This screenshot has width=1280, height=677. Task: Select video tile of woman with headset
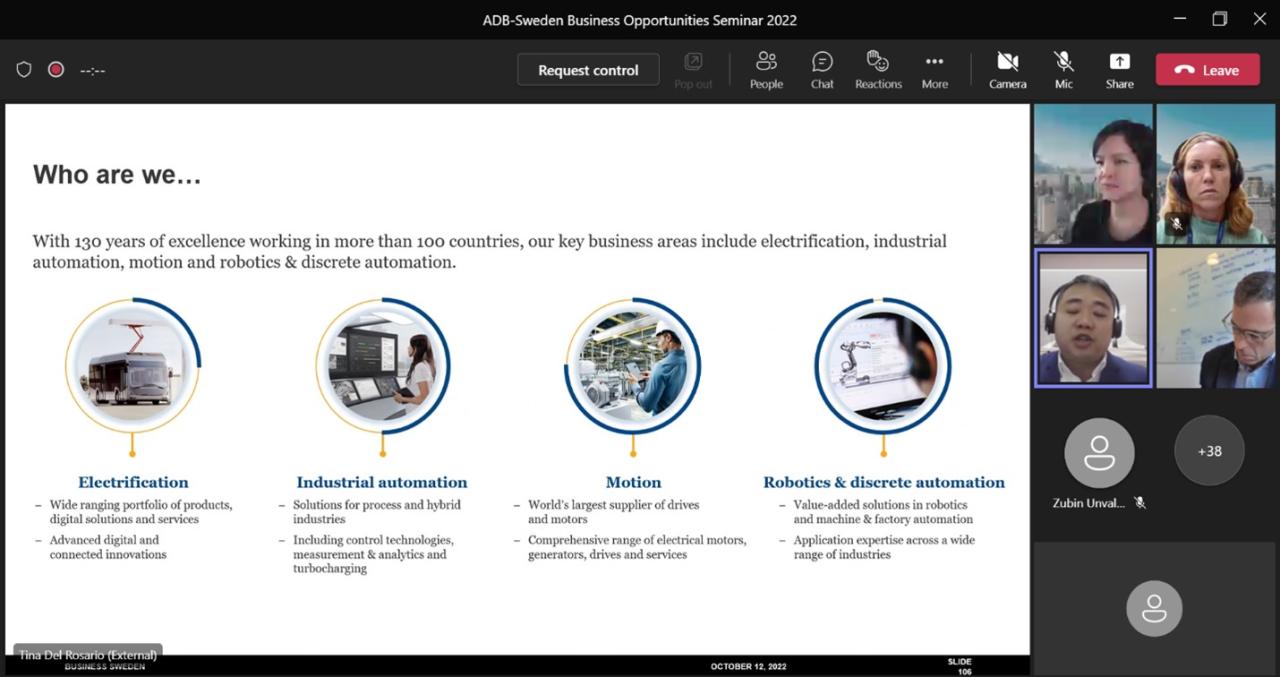click(1215, 175)
